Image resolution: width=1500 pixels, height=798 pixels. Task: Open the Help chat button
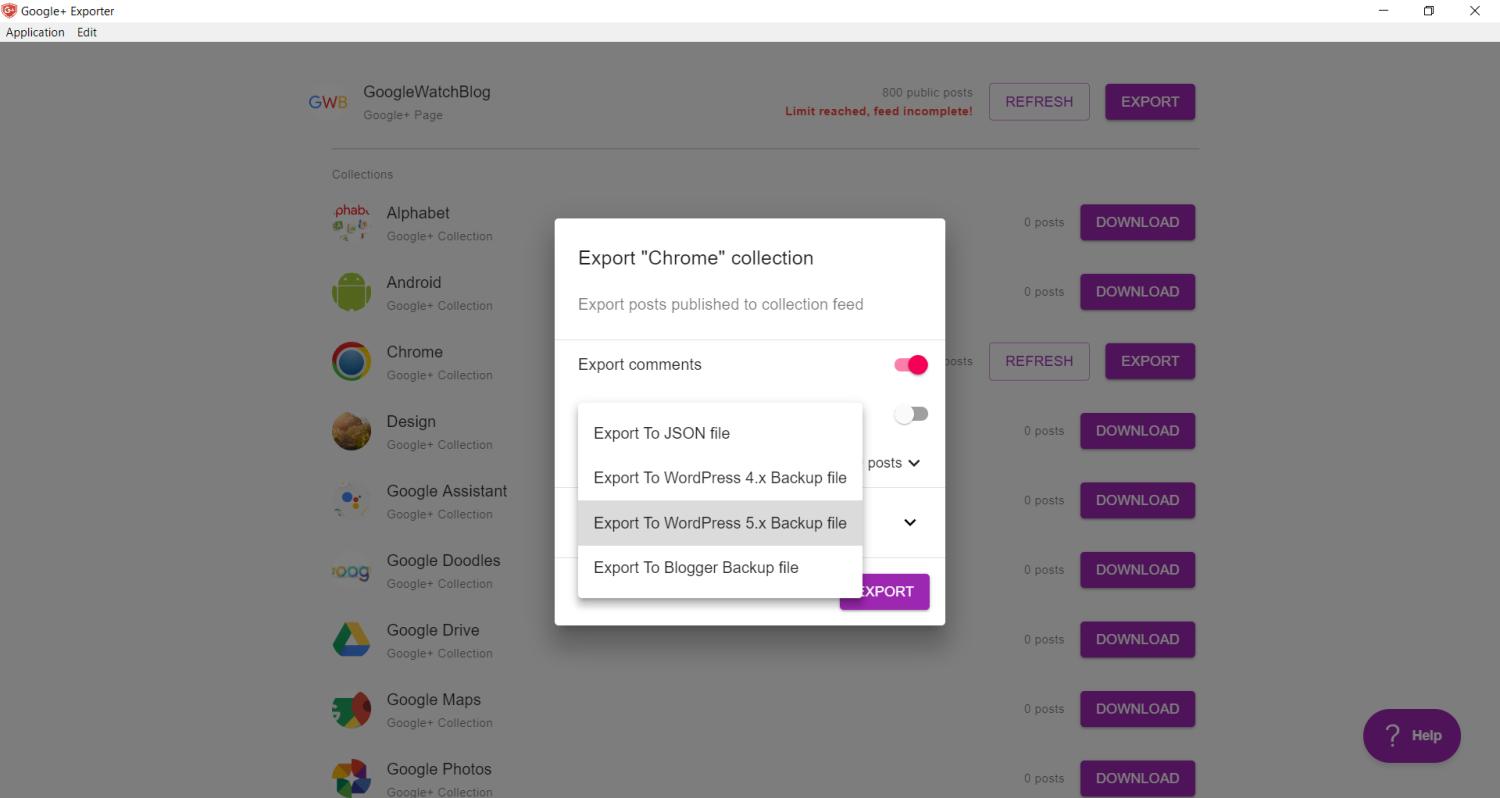[x=1411, y=736]
